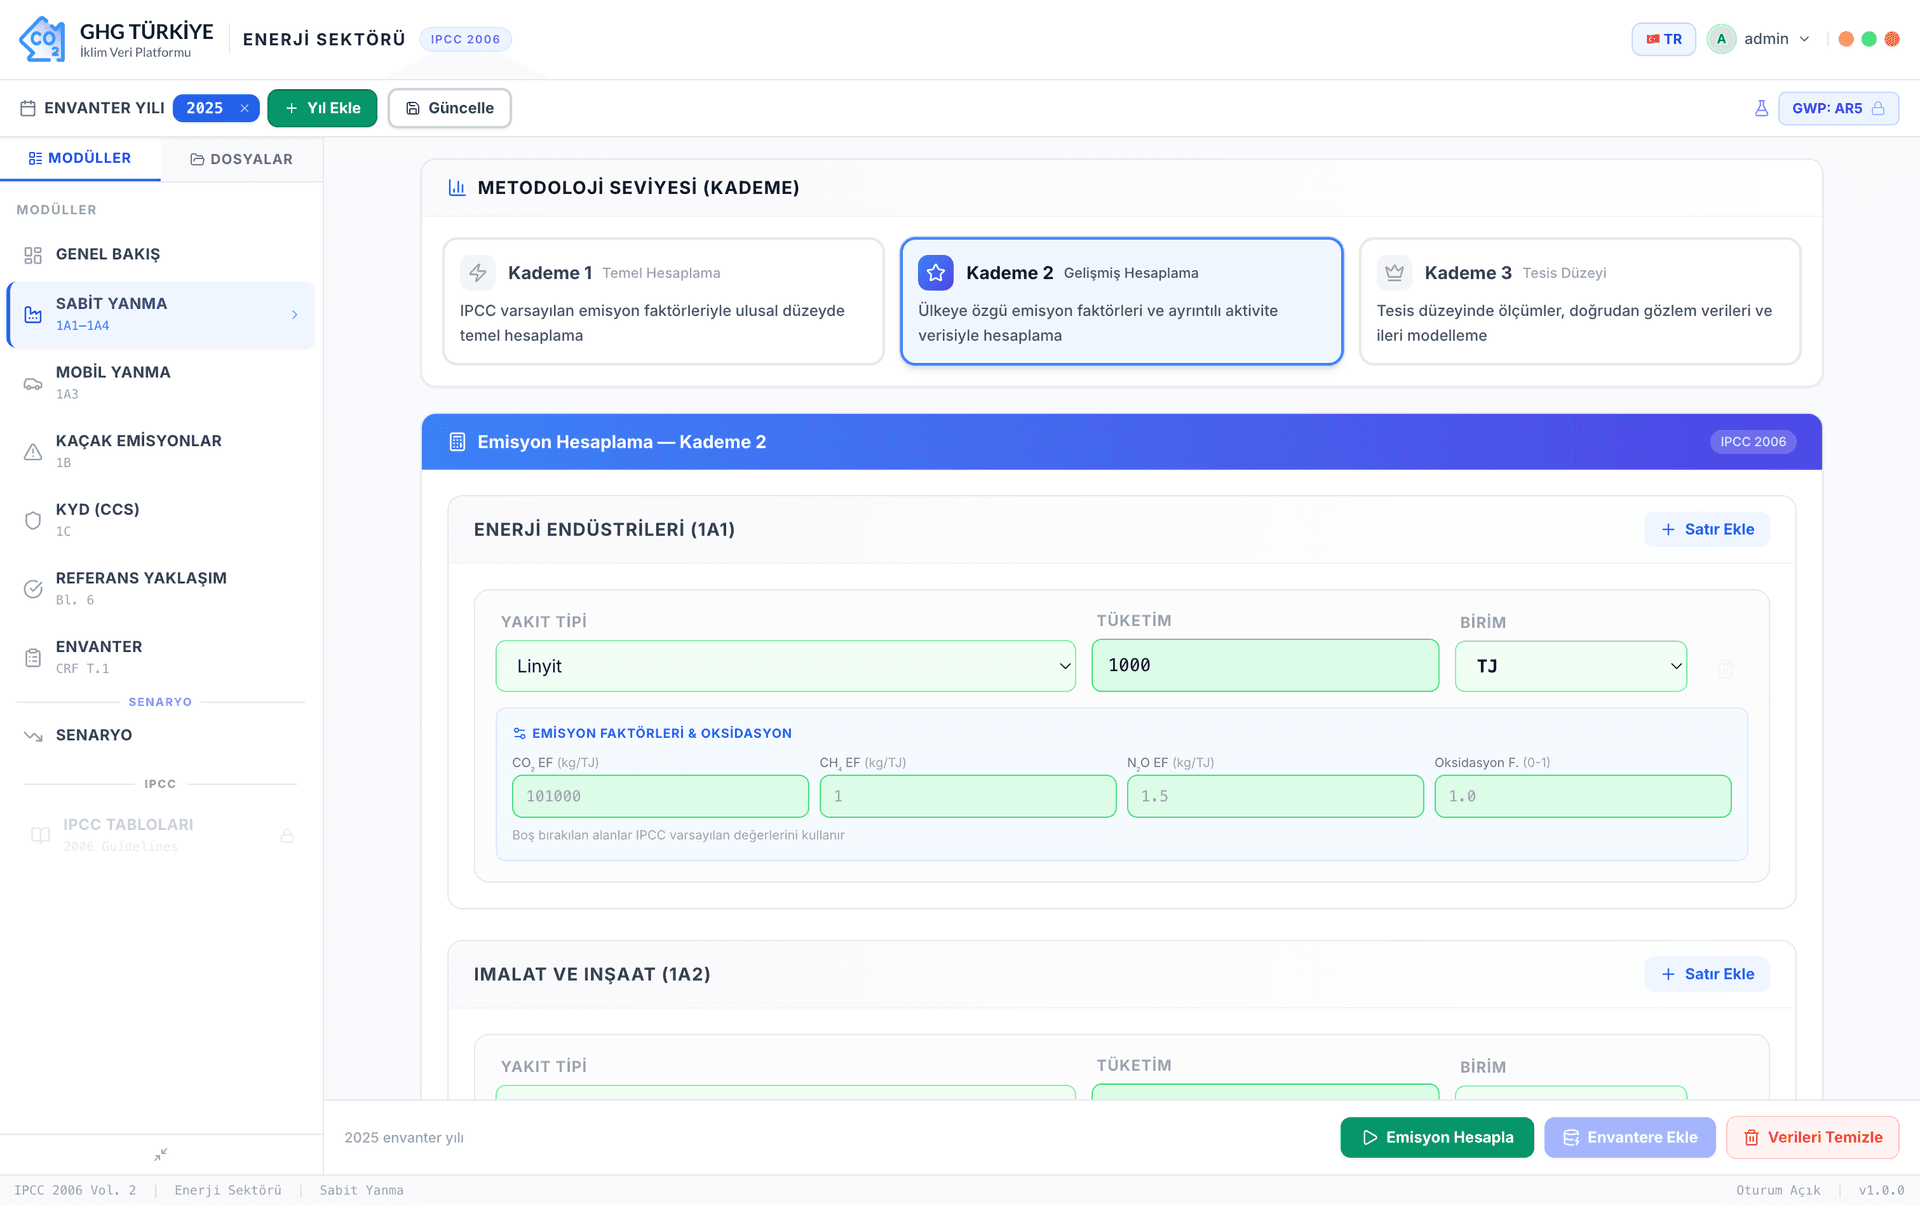Click 'IPCC 2006 Vol. 2' in the status bar
The width and height of the screenshot is (1920, 1205).
pyautogui.click(x=75, y=1191)
